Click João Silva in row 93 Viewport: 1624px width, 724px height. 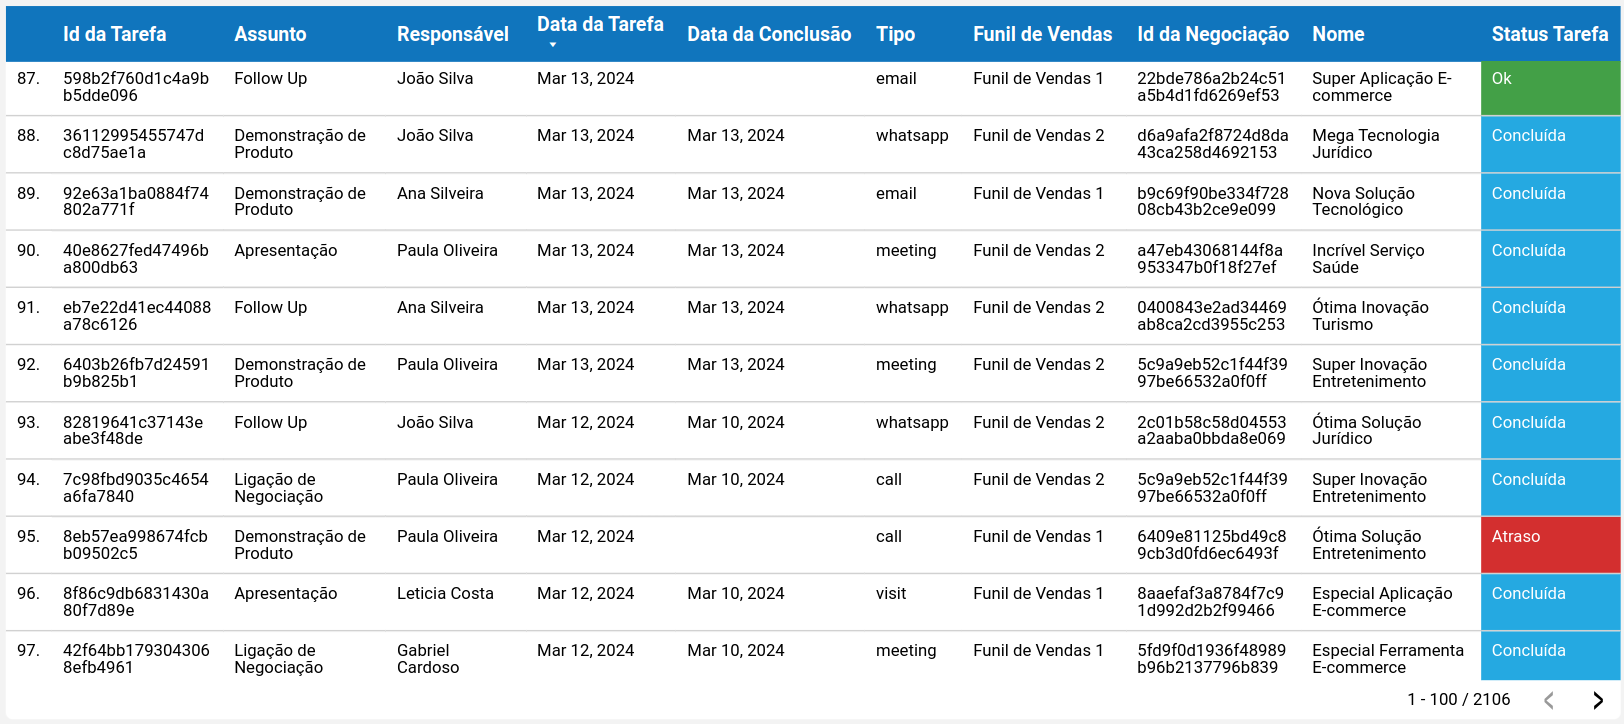pyautogui.click(x=435, y=423)
